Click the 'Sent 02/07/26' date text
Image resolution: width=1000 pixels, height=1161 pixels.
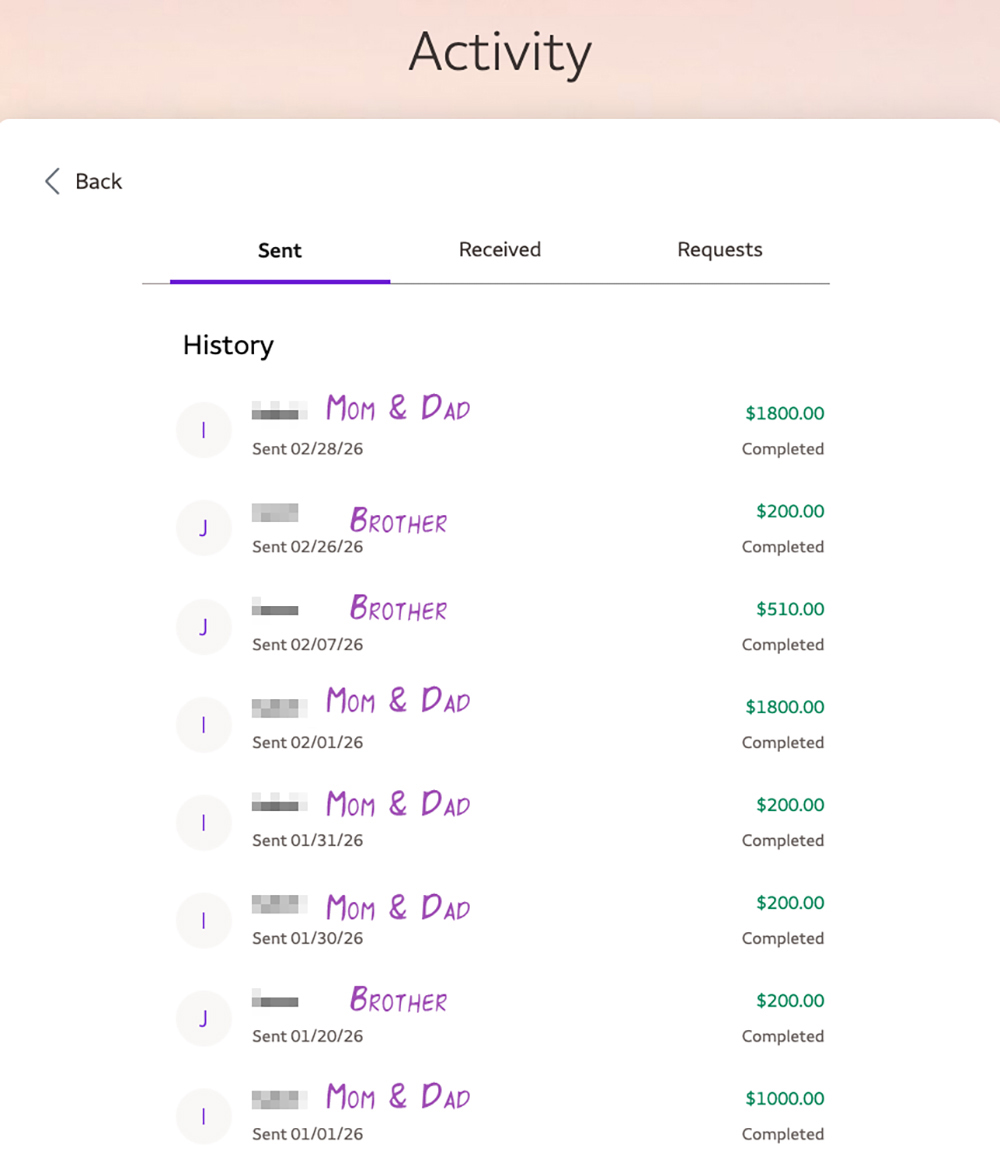click(x=307, y=644)
